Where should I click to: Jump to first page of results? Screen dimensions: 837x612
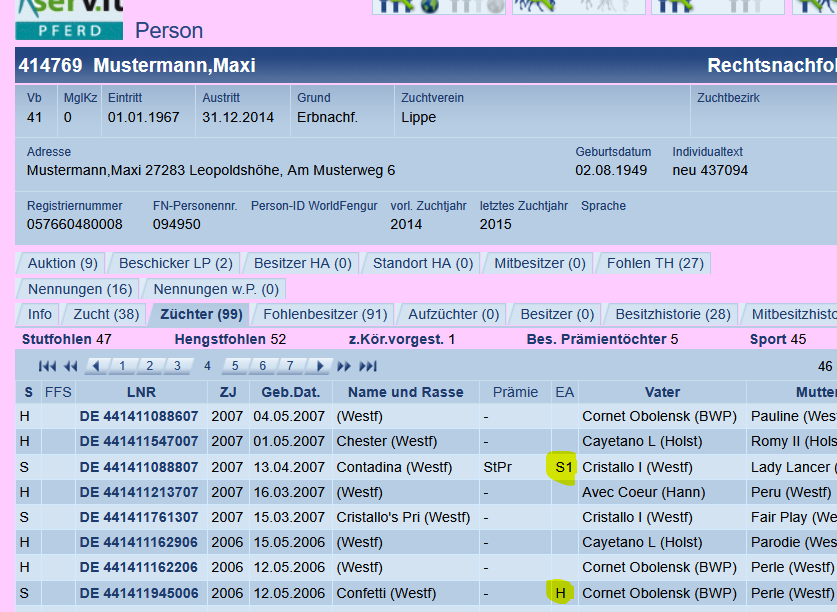(45, 366)
